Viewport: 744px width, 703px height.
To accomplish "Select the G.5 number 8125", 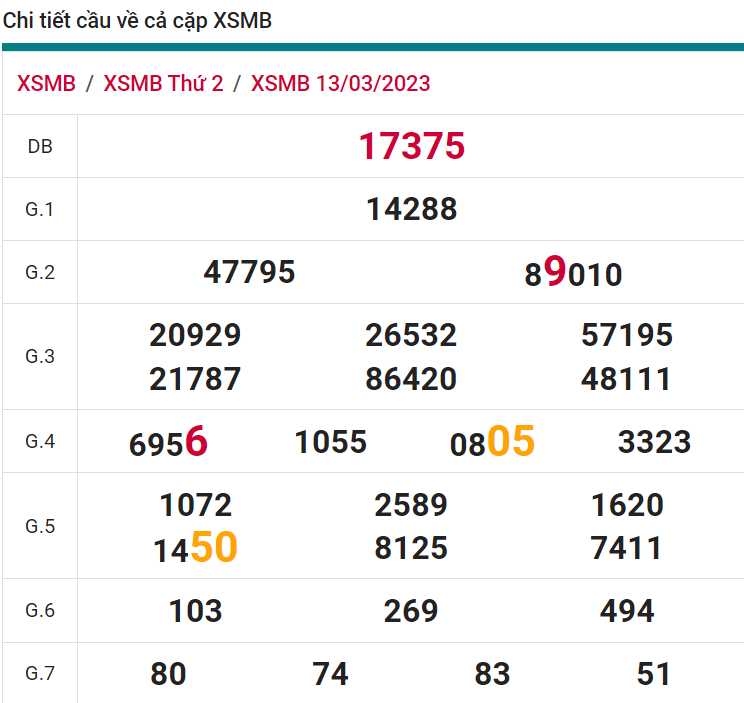I will [x=411, y=549].
